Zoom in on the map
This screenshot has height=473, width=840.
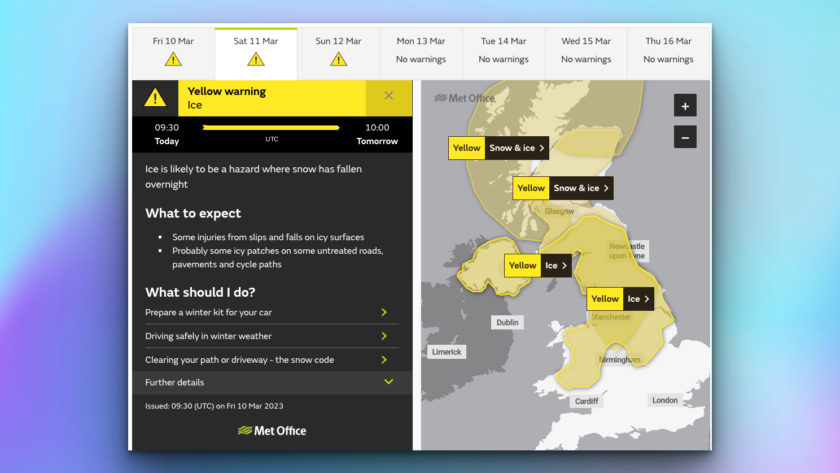point(685,106)
